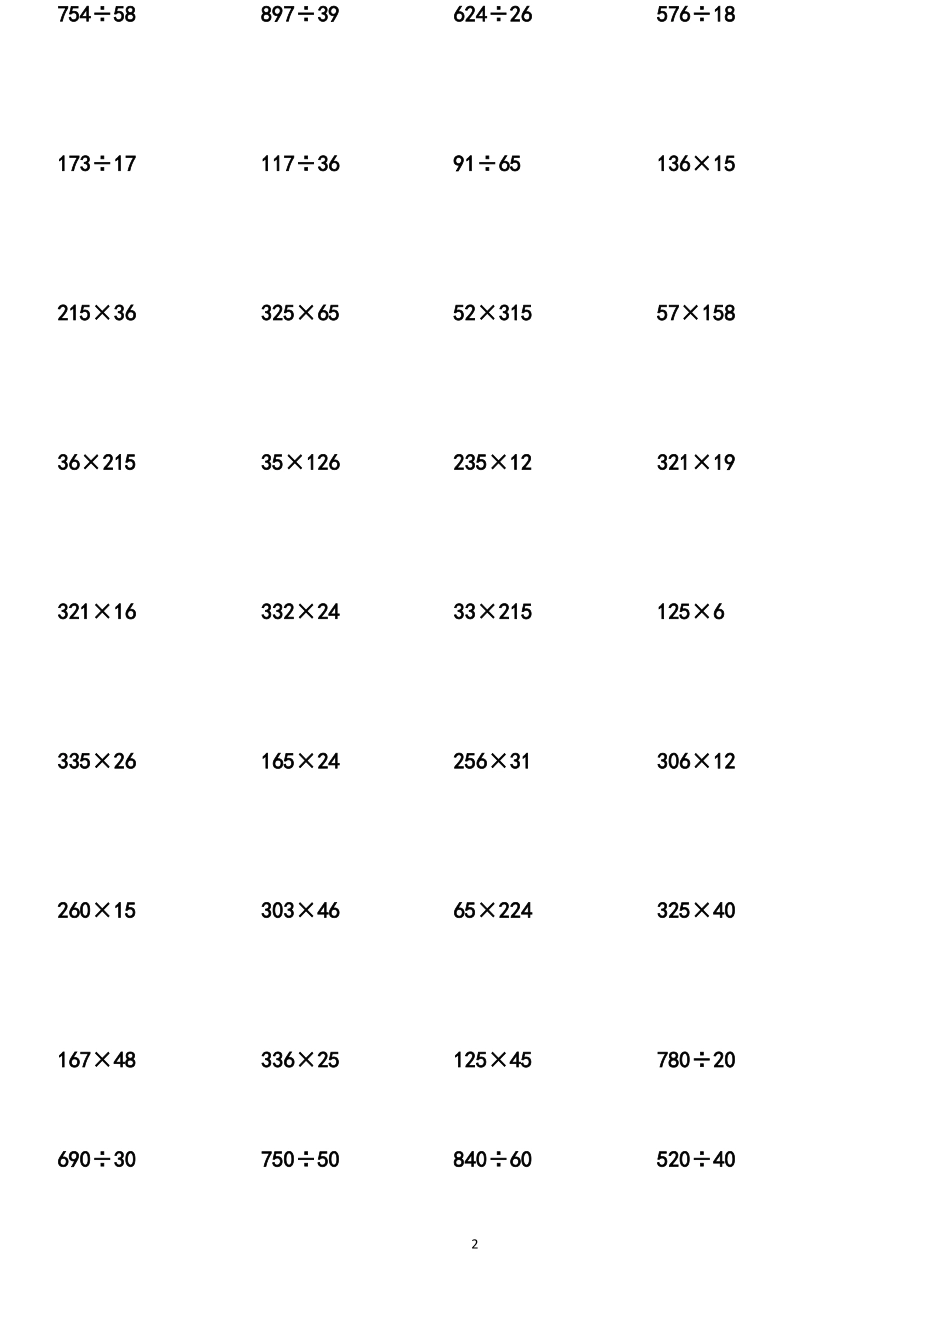
Task: Click the problem 167×48
Action: pos(96,1060)
